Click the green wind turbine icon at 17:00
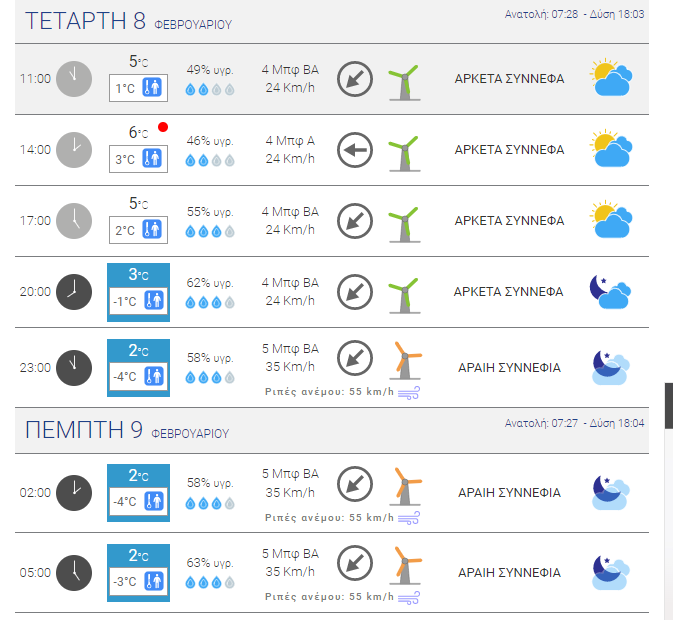This screenshot has height=620, width=673. 404,225
